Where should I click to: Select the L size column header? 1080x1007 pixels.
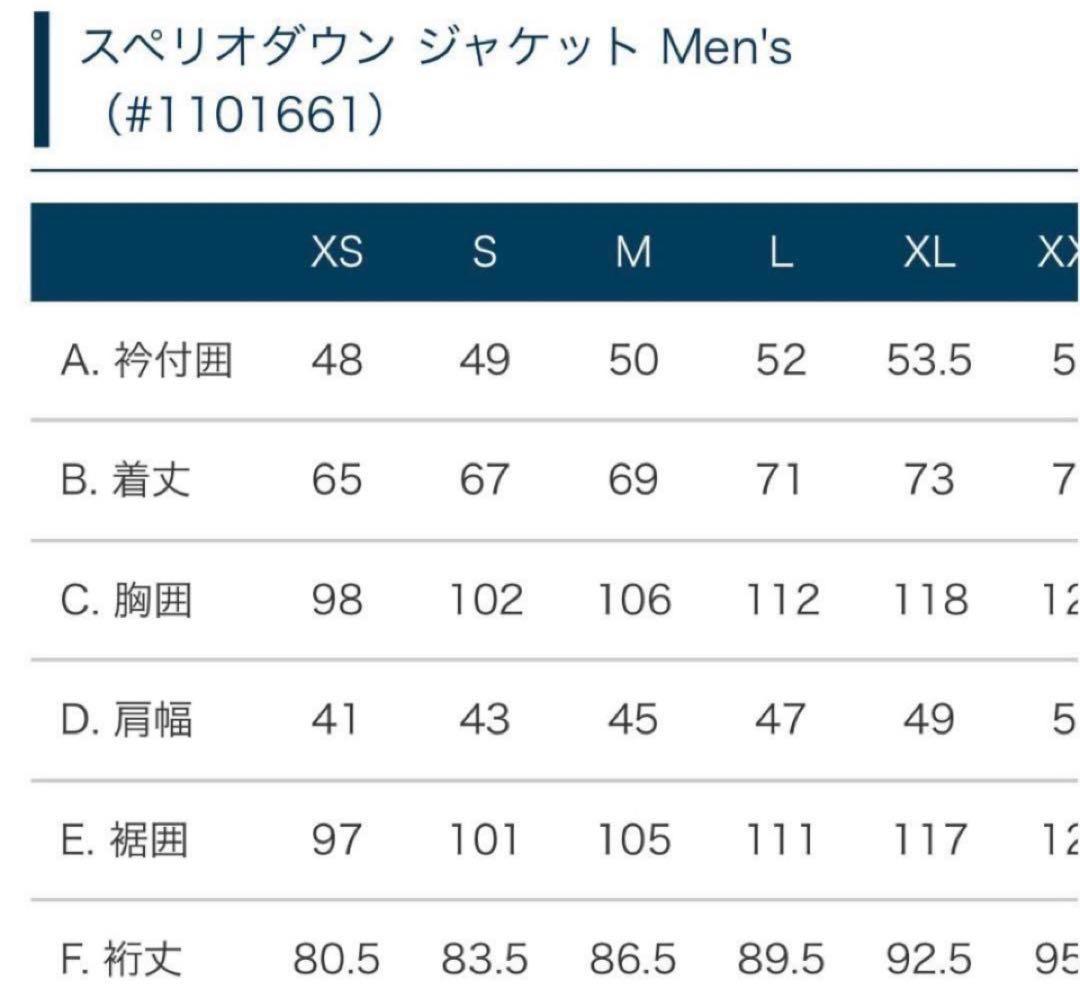pos(781,253)
